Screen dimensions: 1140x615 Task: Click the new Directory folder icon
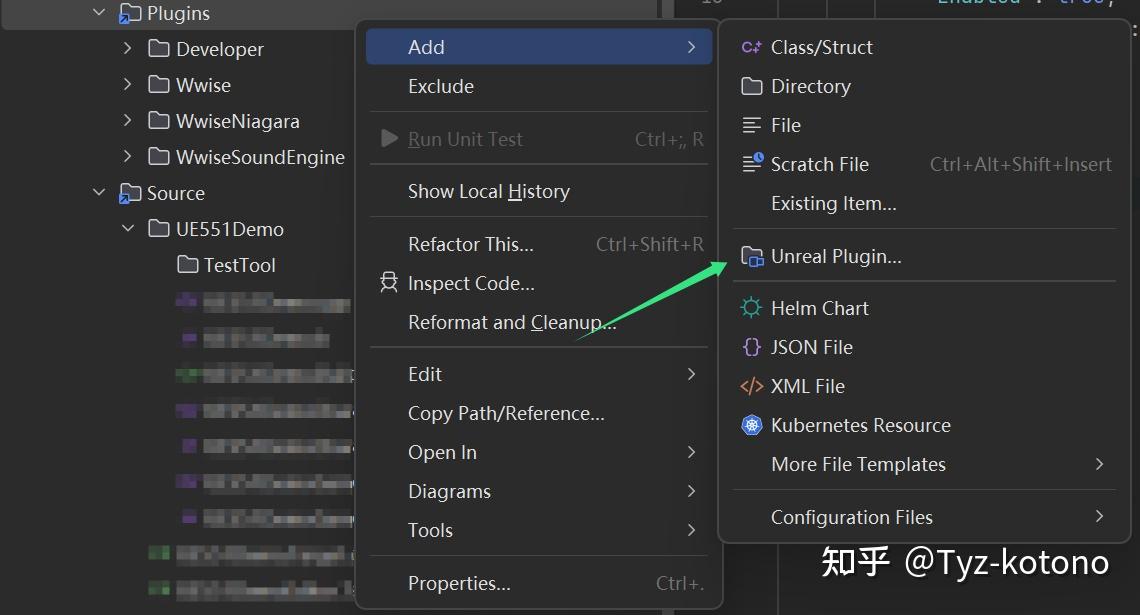point(751,86)
